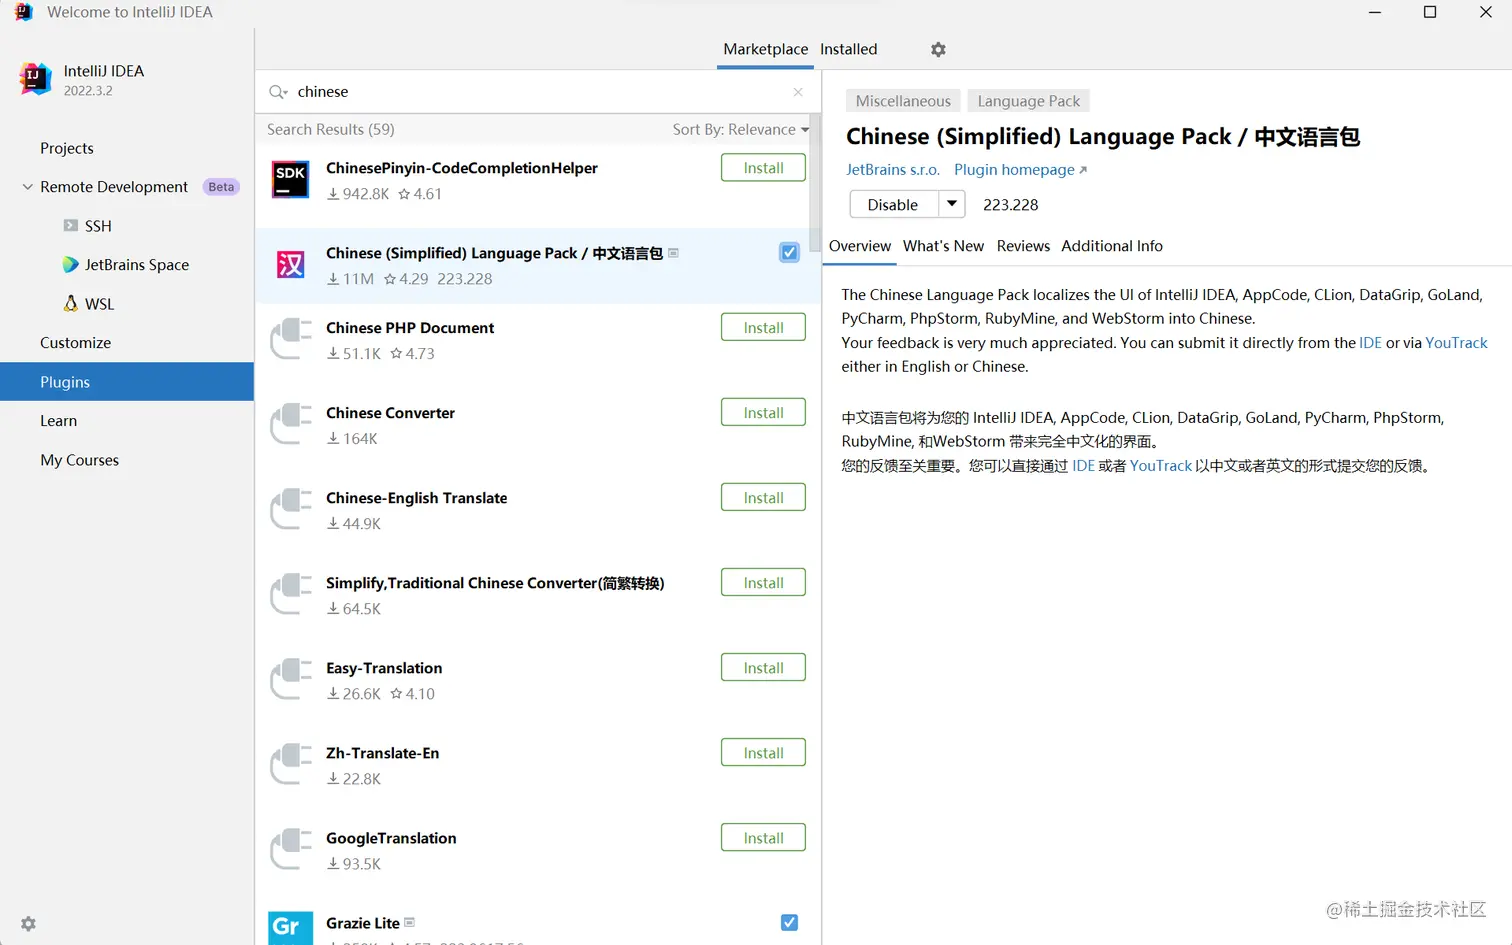Click the English IDE feedback link
Viewport: 1512px width, 945px height.
pyautogui.click(x=1370, y=343)
